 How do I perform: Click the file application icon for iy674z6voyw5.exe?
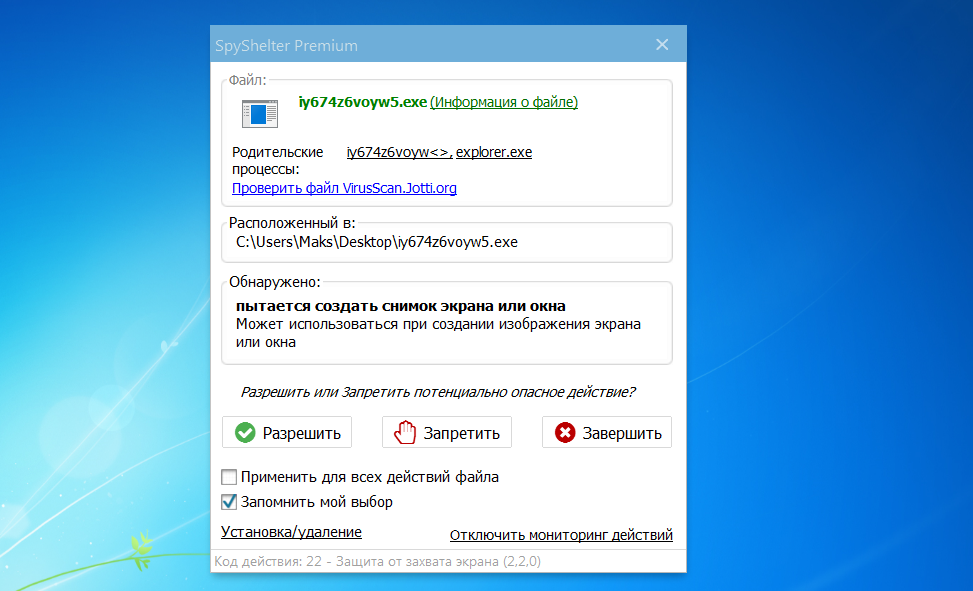[x=259, y=114]
